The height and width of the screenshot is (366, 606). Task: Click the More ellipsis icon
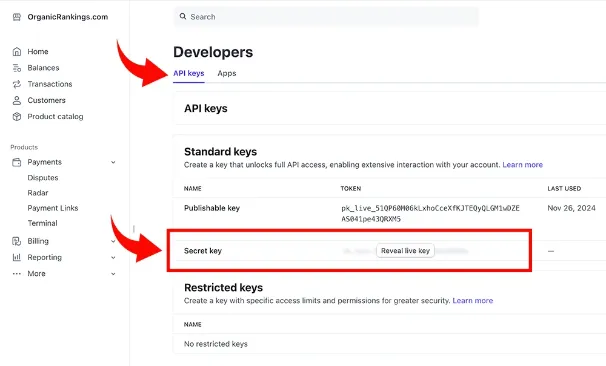(x=17, y=274)
